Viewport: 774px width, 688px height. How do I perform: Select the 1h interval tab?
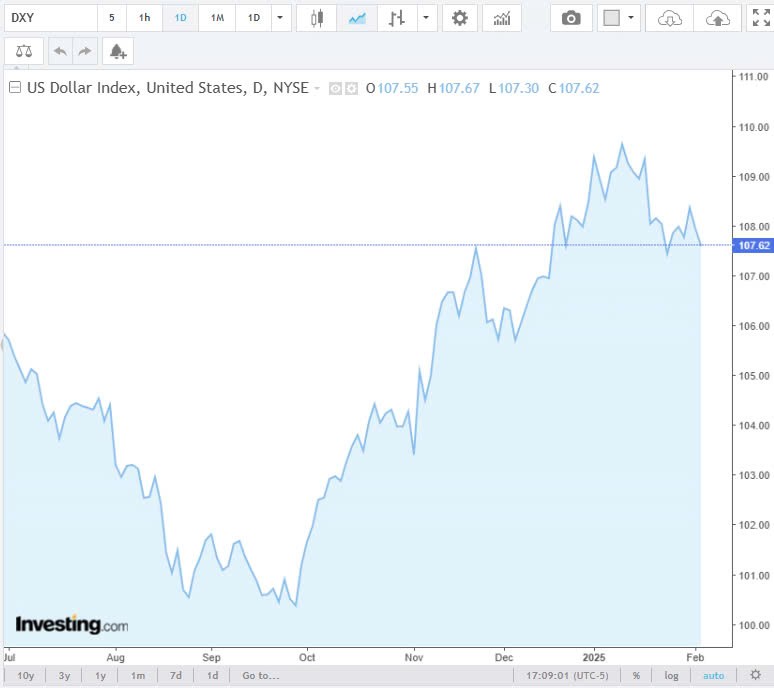145,18
